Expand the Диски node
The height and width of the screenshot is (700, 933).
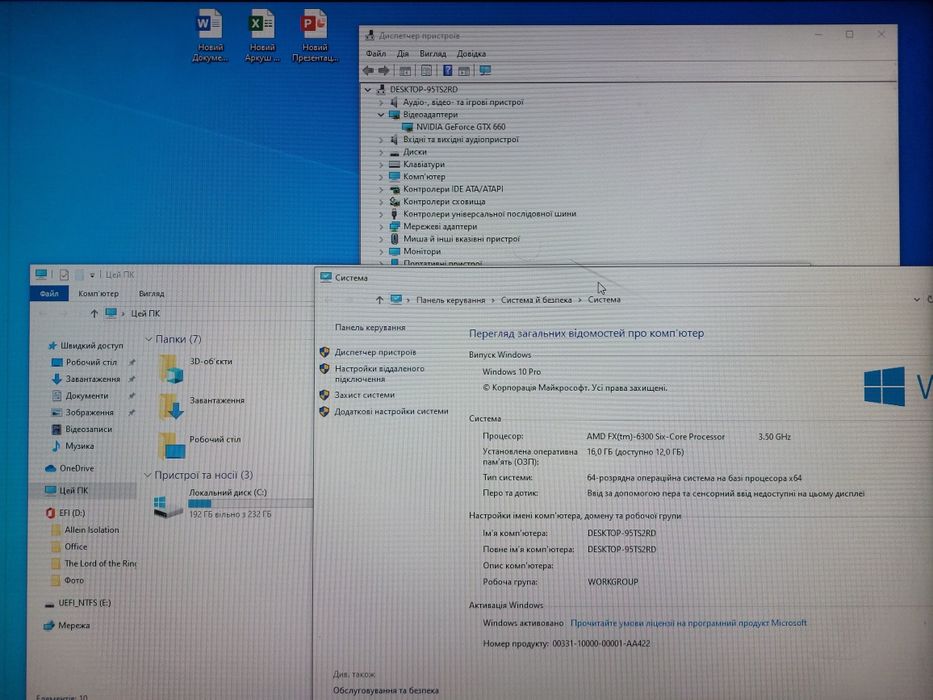pyautogui.click(x=381, y=152)
